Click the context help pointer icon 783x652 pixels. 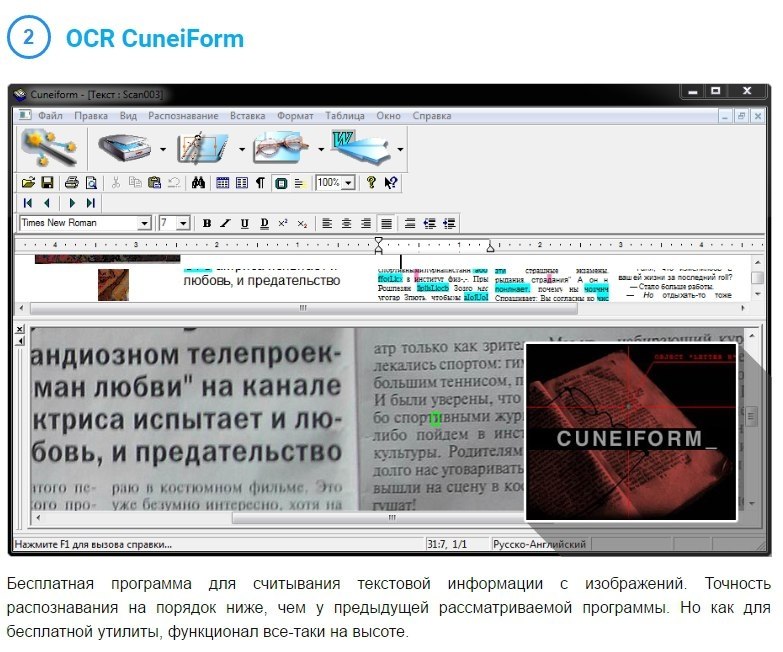[x=391, y=183]
